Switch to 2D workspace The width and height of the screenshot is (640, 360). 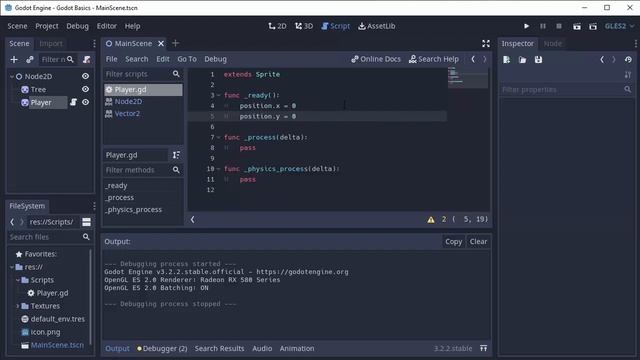coord(277,26)
